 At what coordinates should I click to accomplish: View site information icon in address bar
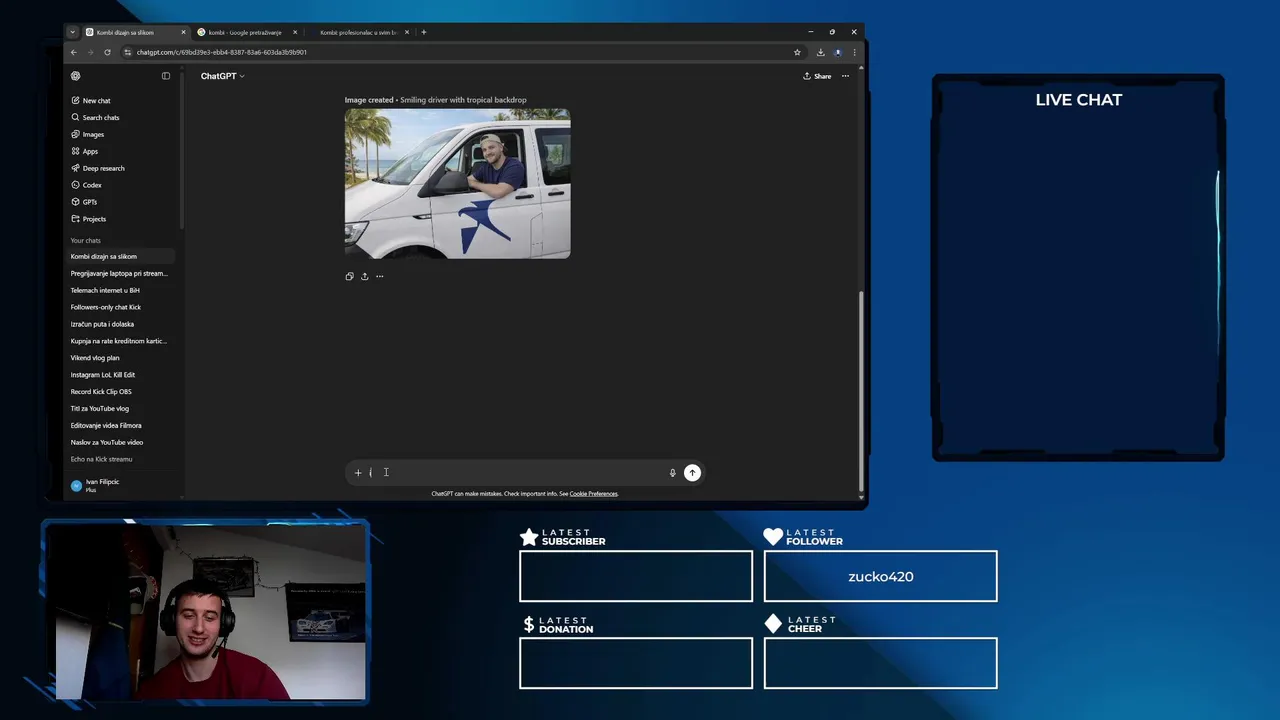click(128, 53)
